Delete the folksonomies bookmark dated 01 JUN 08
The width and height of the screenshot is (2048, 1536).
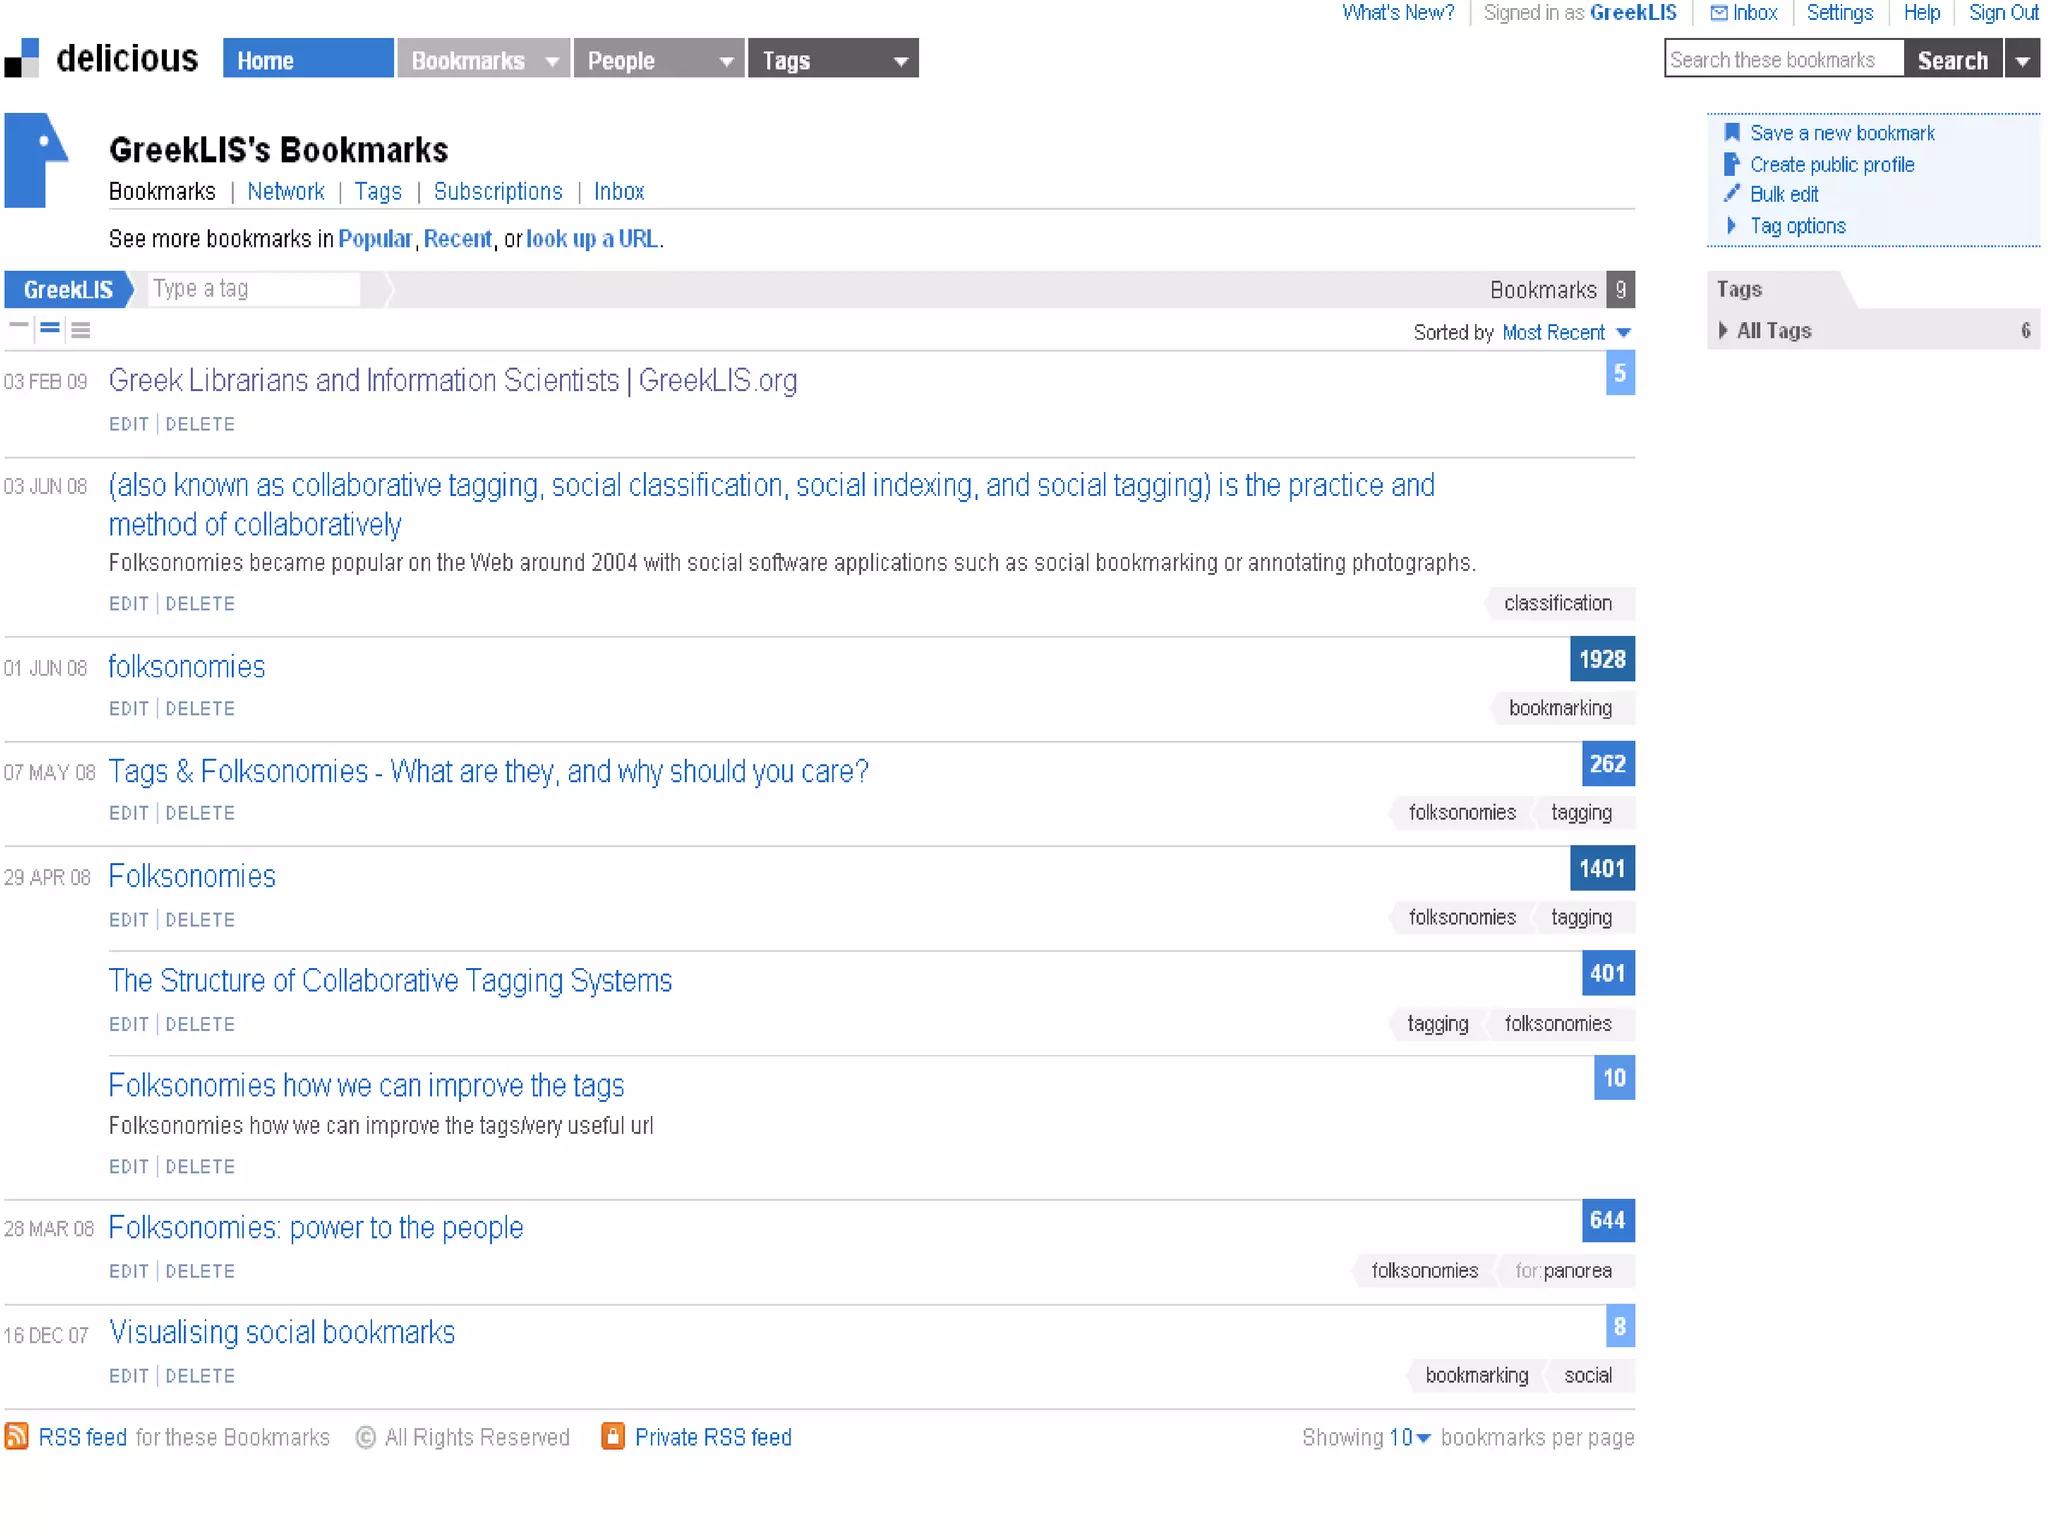coord(200,708)
